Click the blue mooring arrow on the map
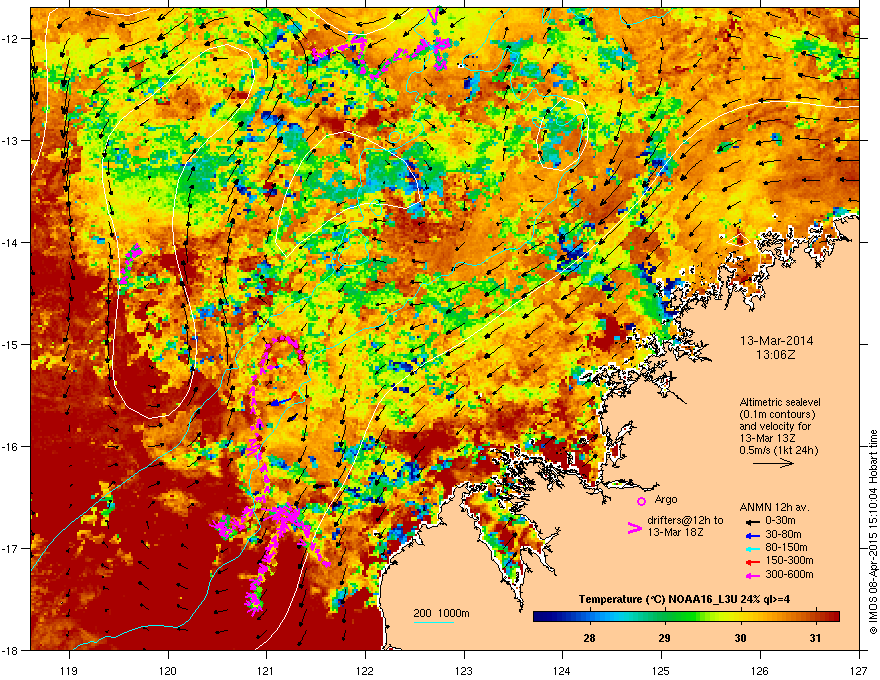The width and height of the screenshot is (880, 680). pos(279,402)
